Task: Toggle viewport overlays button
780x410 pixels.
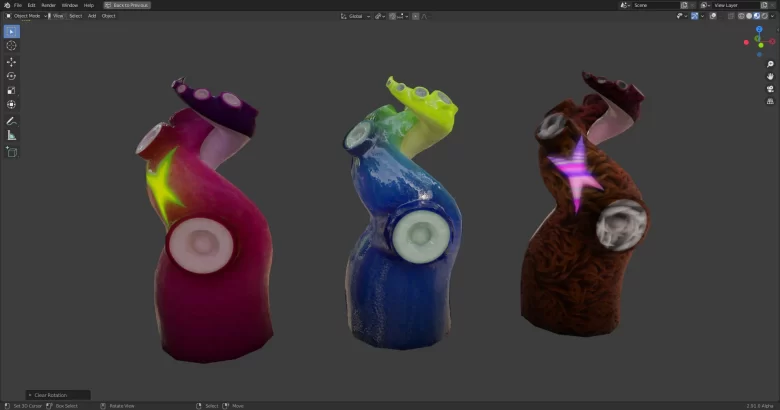Action: coord(711,16)
